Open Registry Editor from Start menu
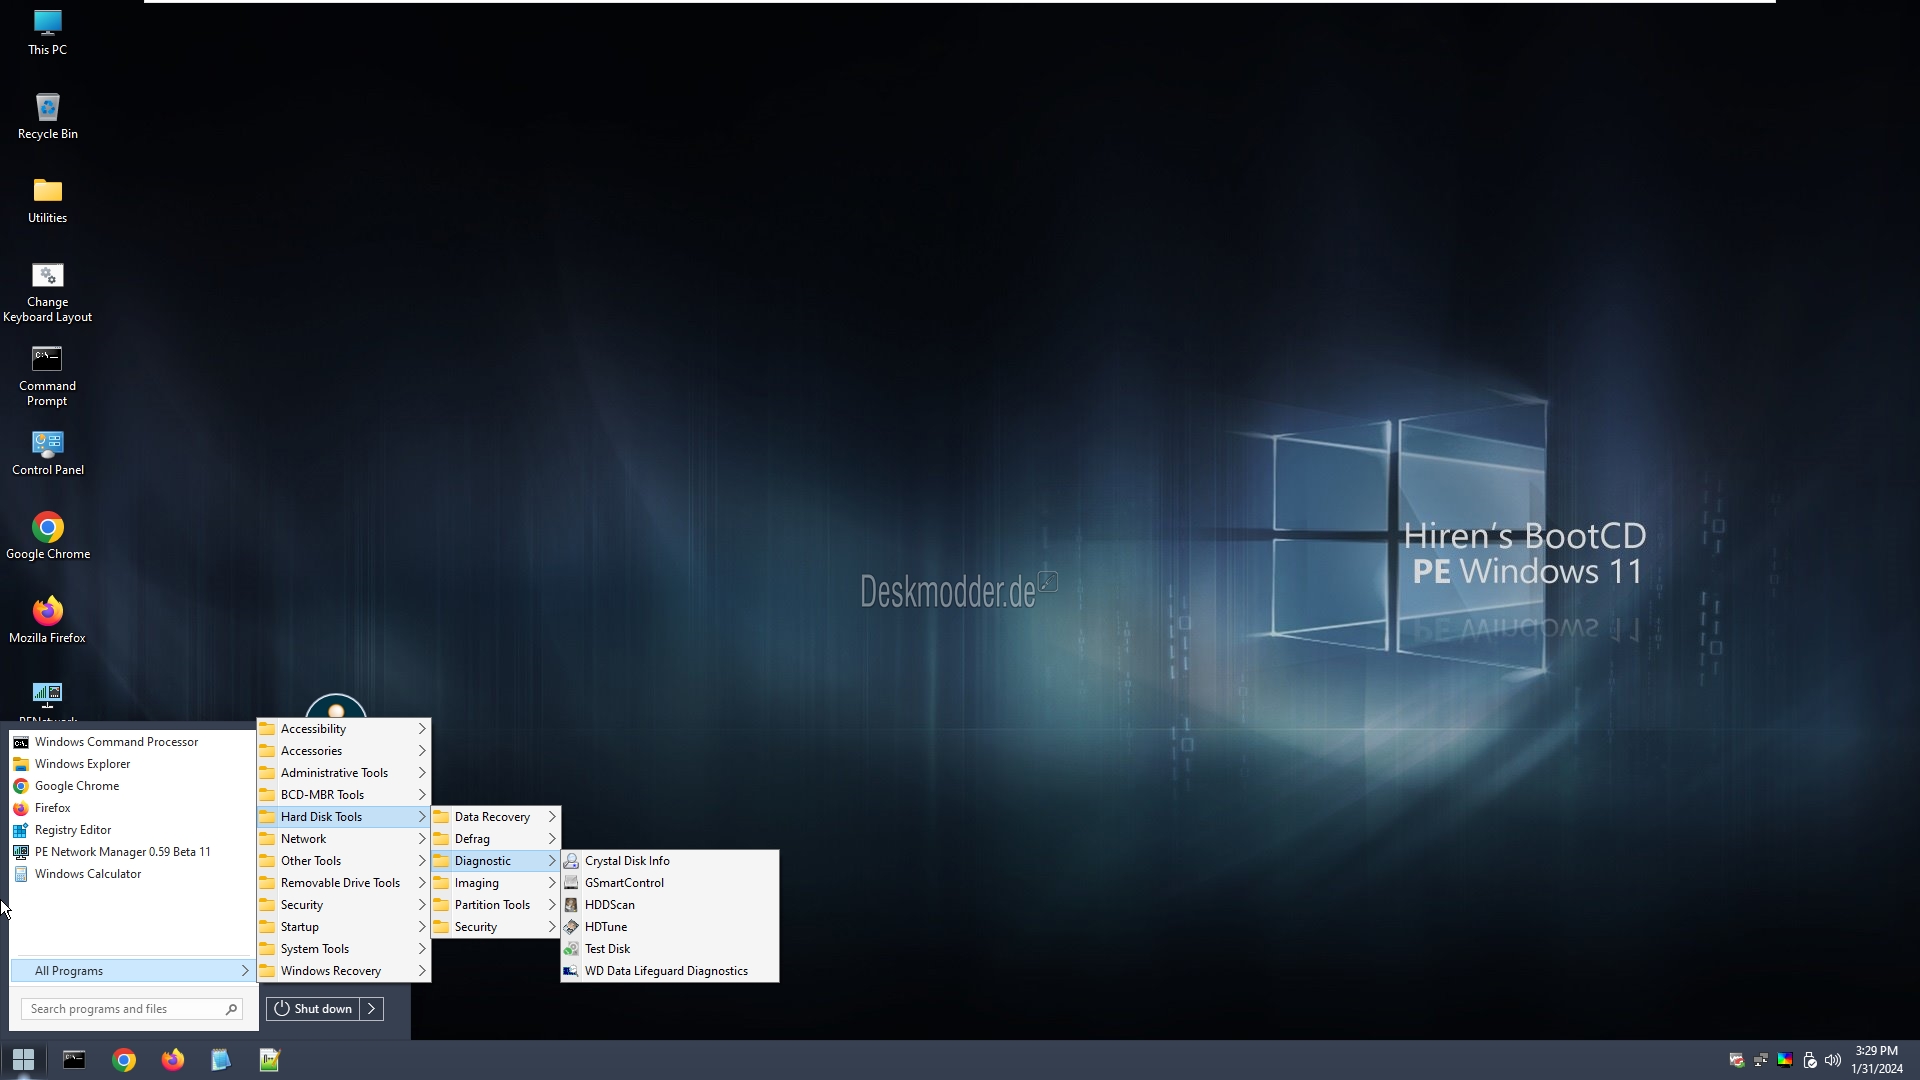The width and height of the screenshot is (1920, 1080). (x=132, y=830)
